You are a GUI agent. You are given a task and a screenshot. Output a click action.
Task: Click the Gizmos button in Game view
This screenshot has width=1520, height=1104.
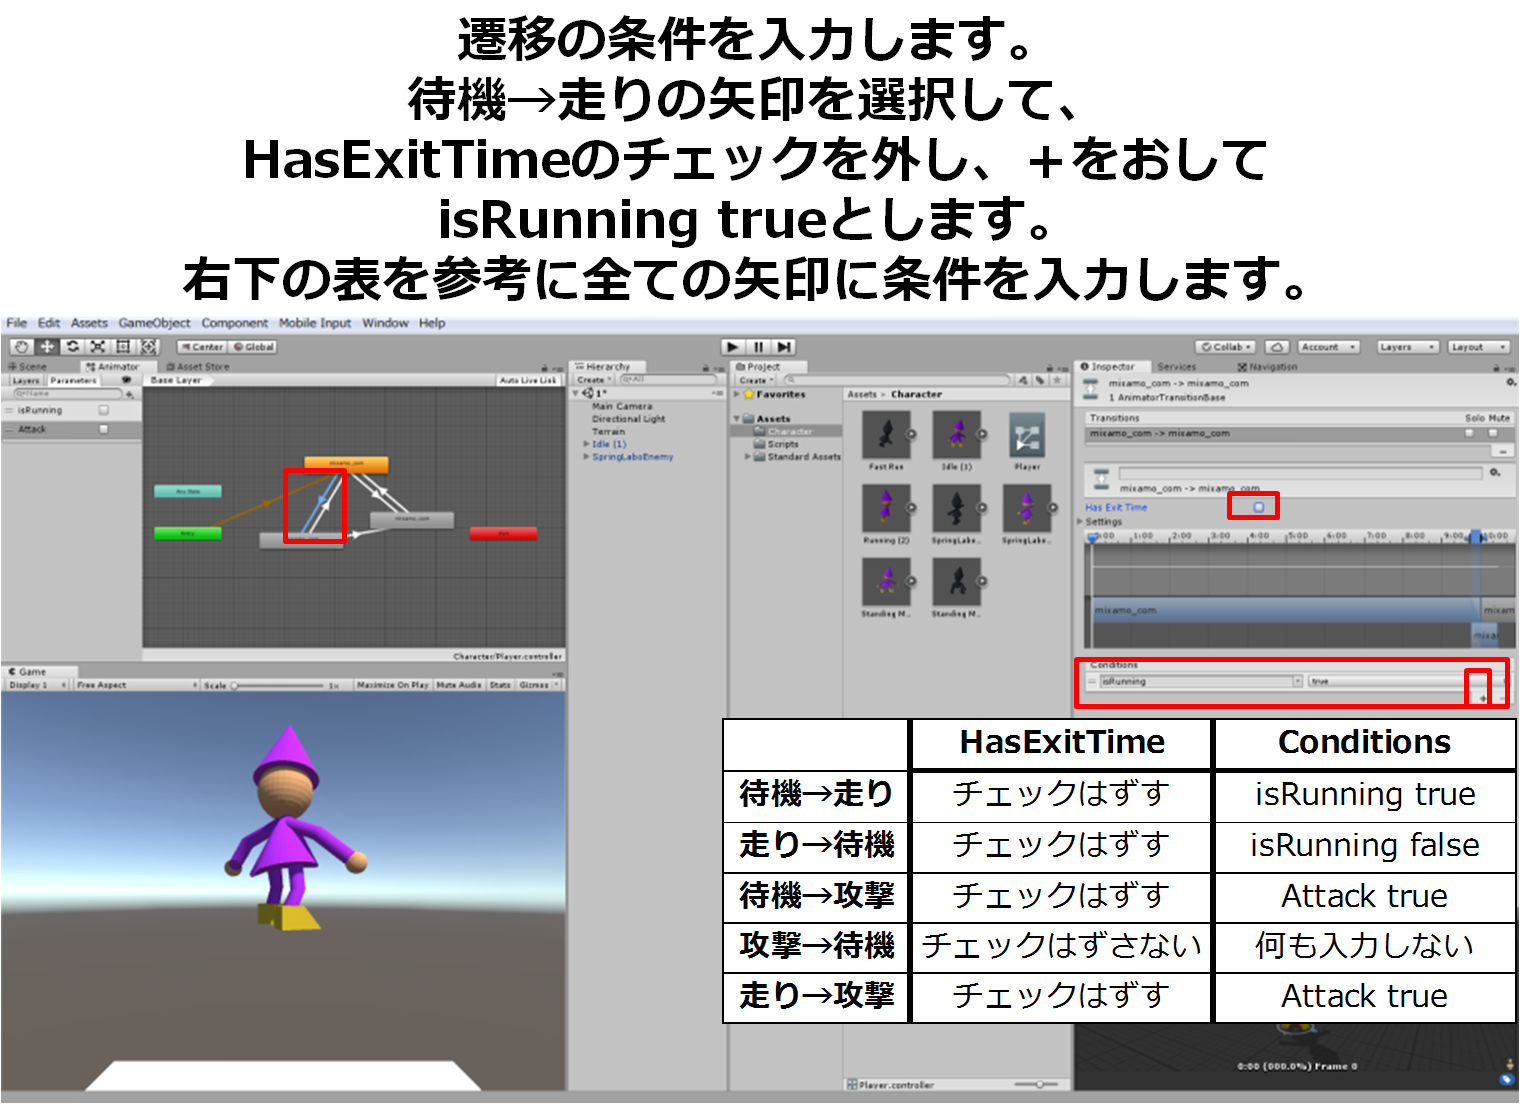pos(538,685)
